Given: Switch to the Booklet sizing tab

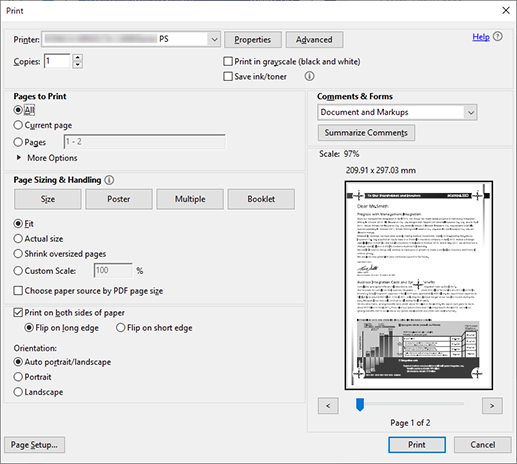Looking at the screenshot, I should pos(261,199).
